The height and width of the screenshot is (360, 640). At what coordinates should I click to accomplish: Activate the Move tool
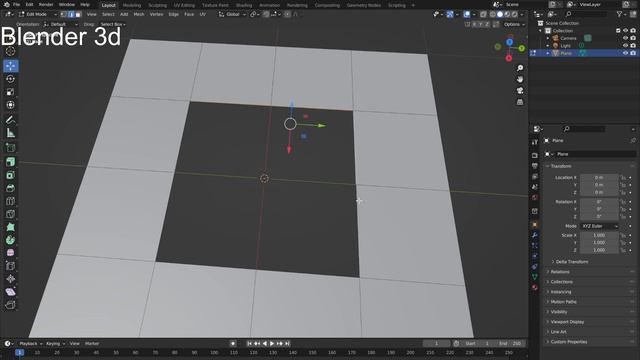11,66
